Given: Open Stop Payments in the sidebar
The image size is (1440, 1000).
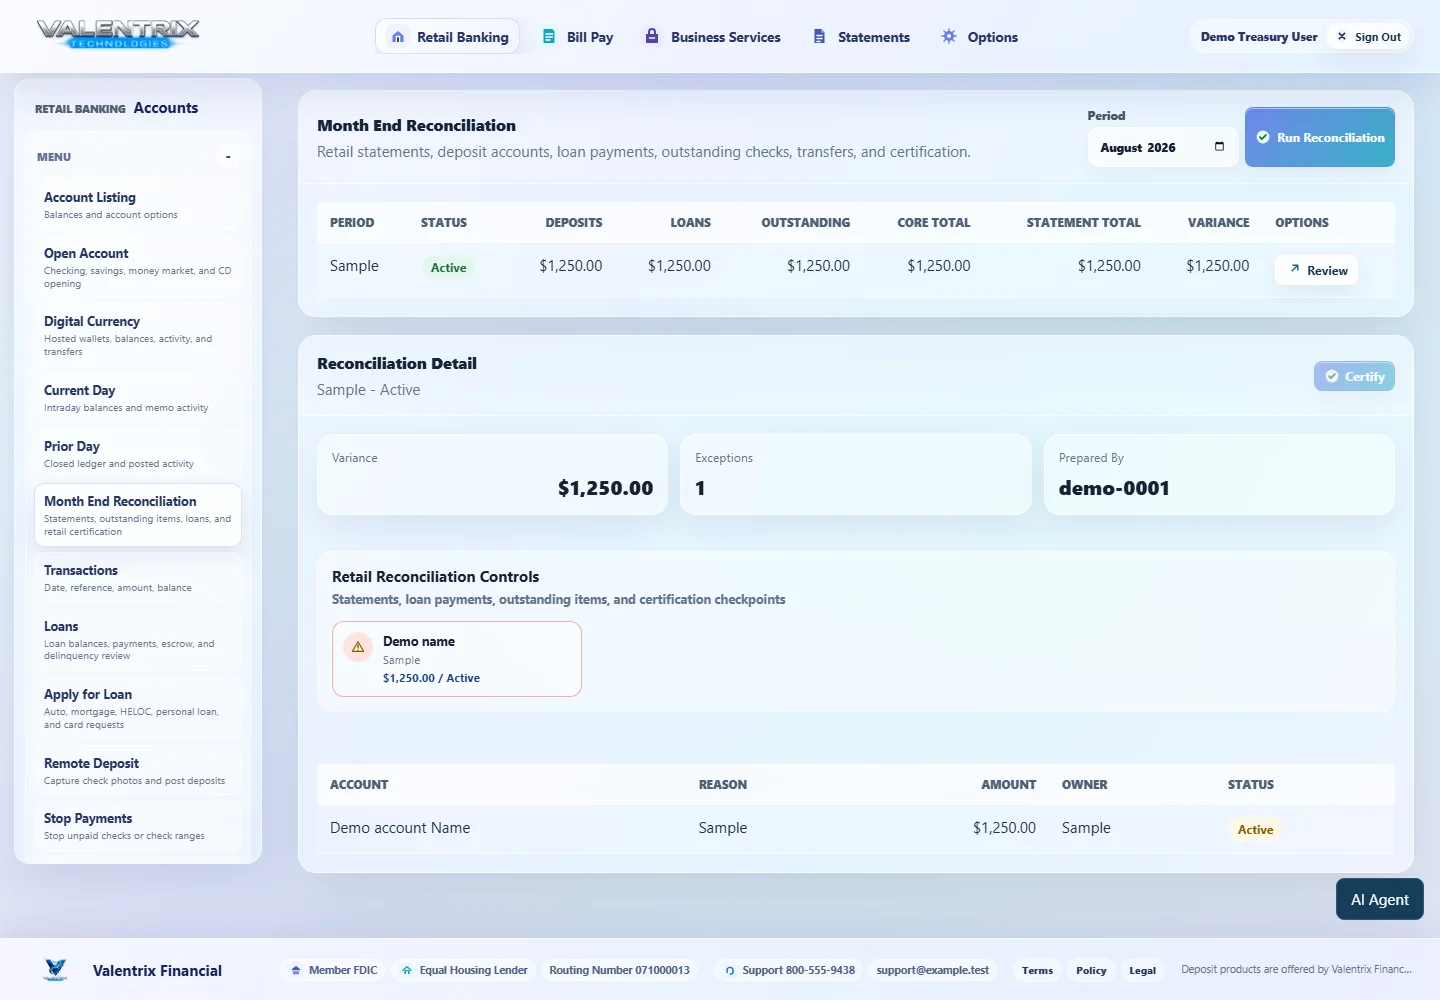Looking at the screenshot, I should coord(138,826).
